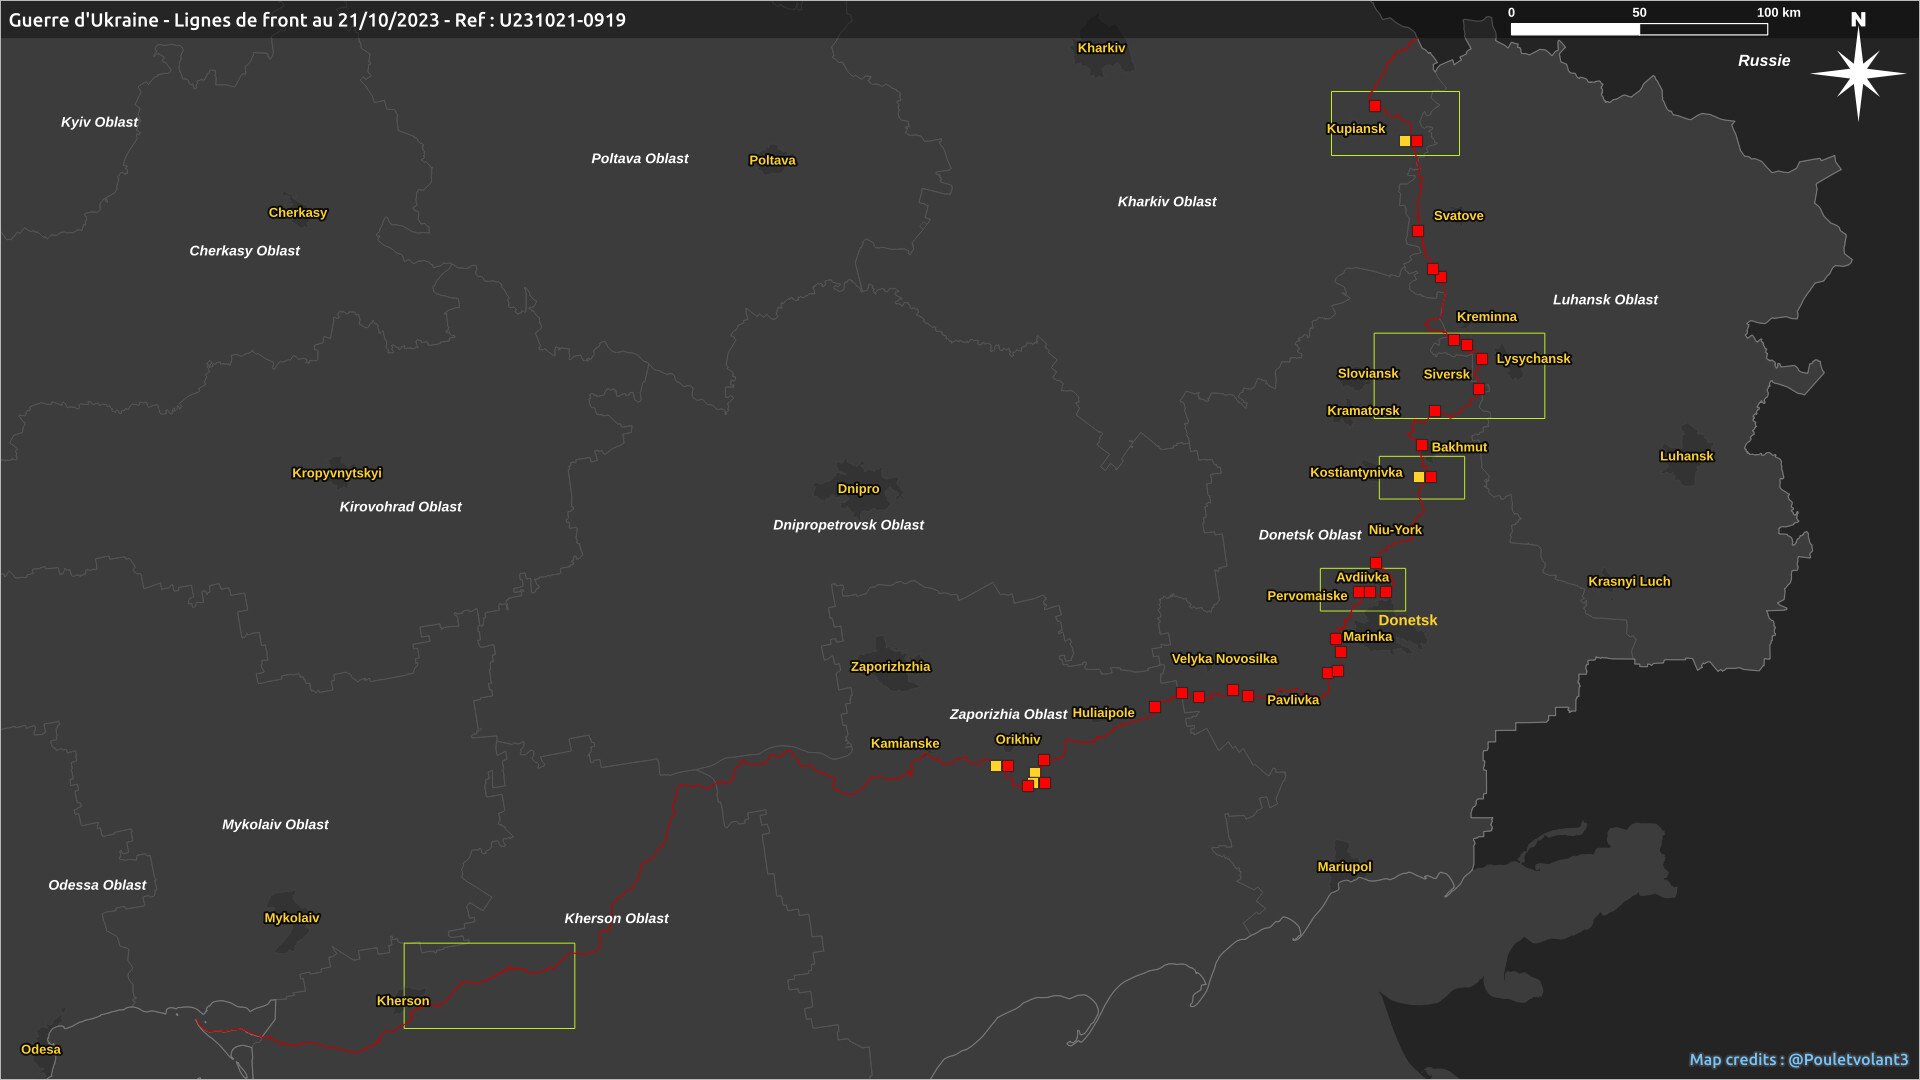Click the map title with reference U231021-0919
This screenshot has width=1920, height=1080.
[x=317, y=20]
